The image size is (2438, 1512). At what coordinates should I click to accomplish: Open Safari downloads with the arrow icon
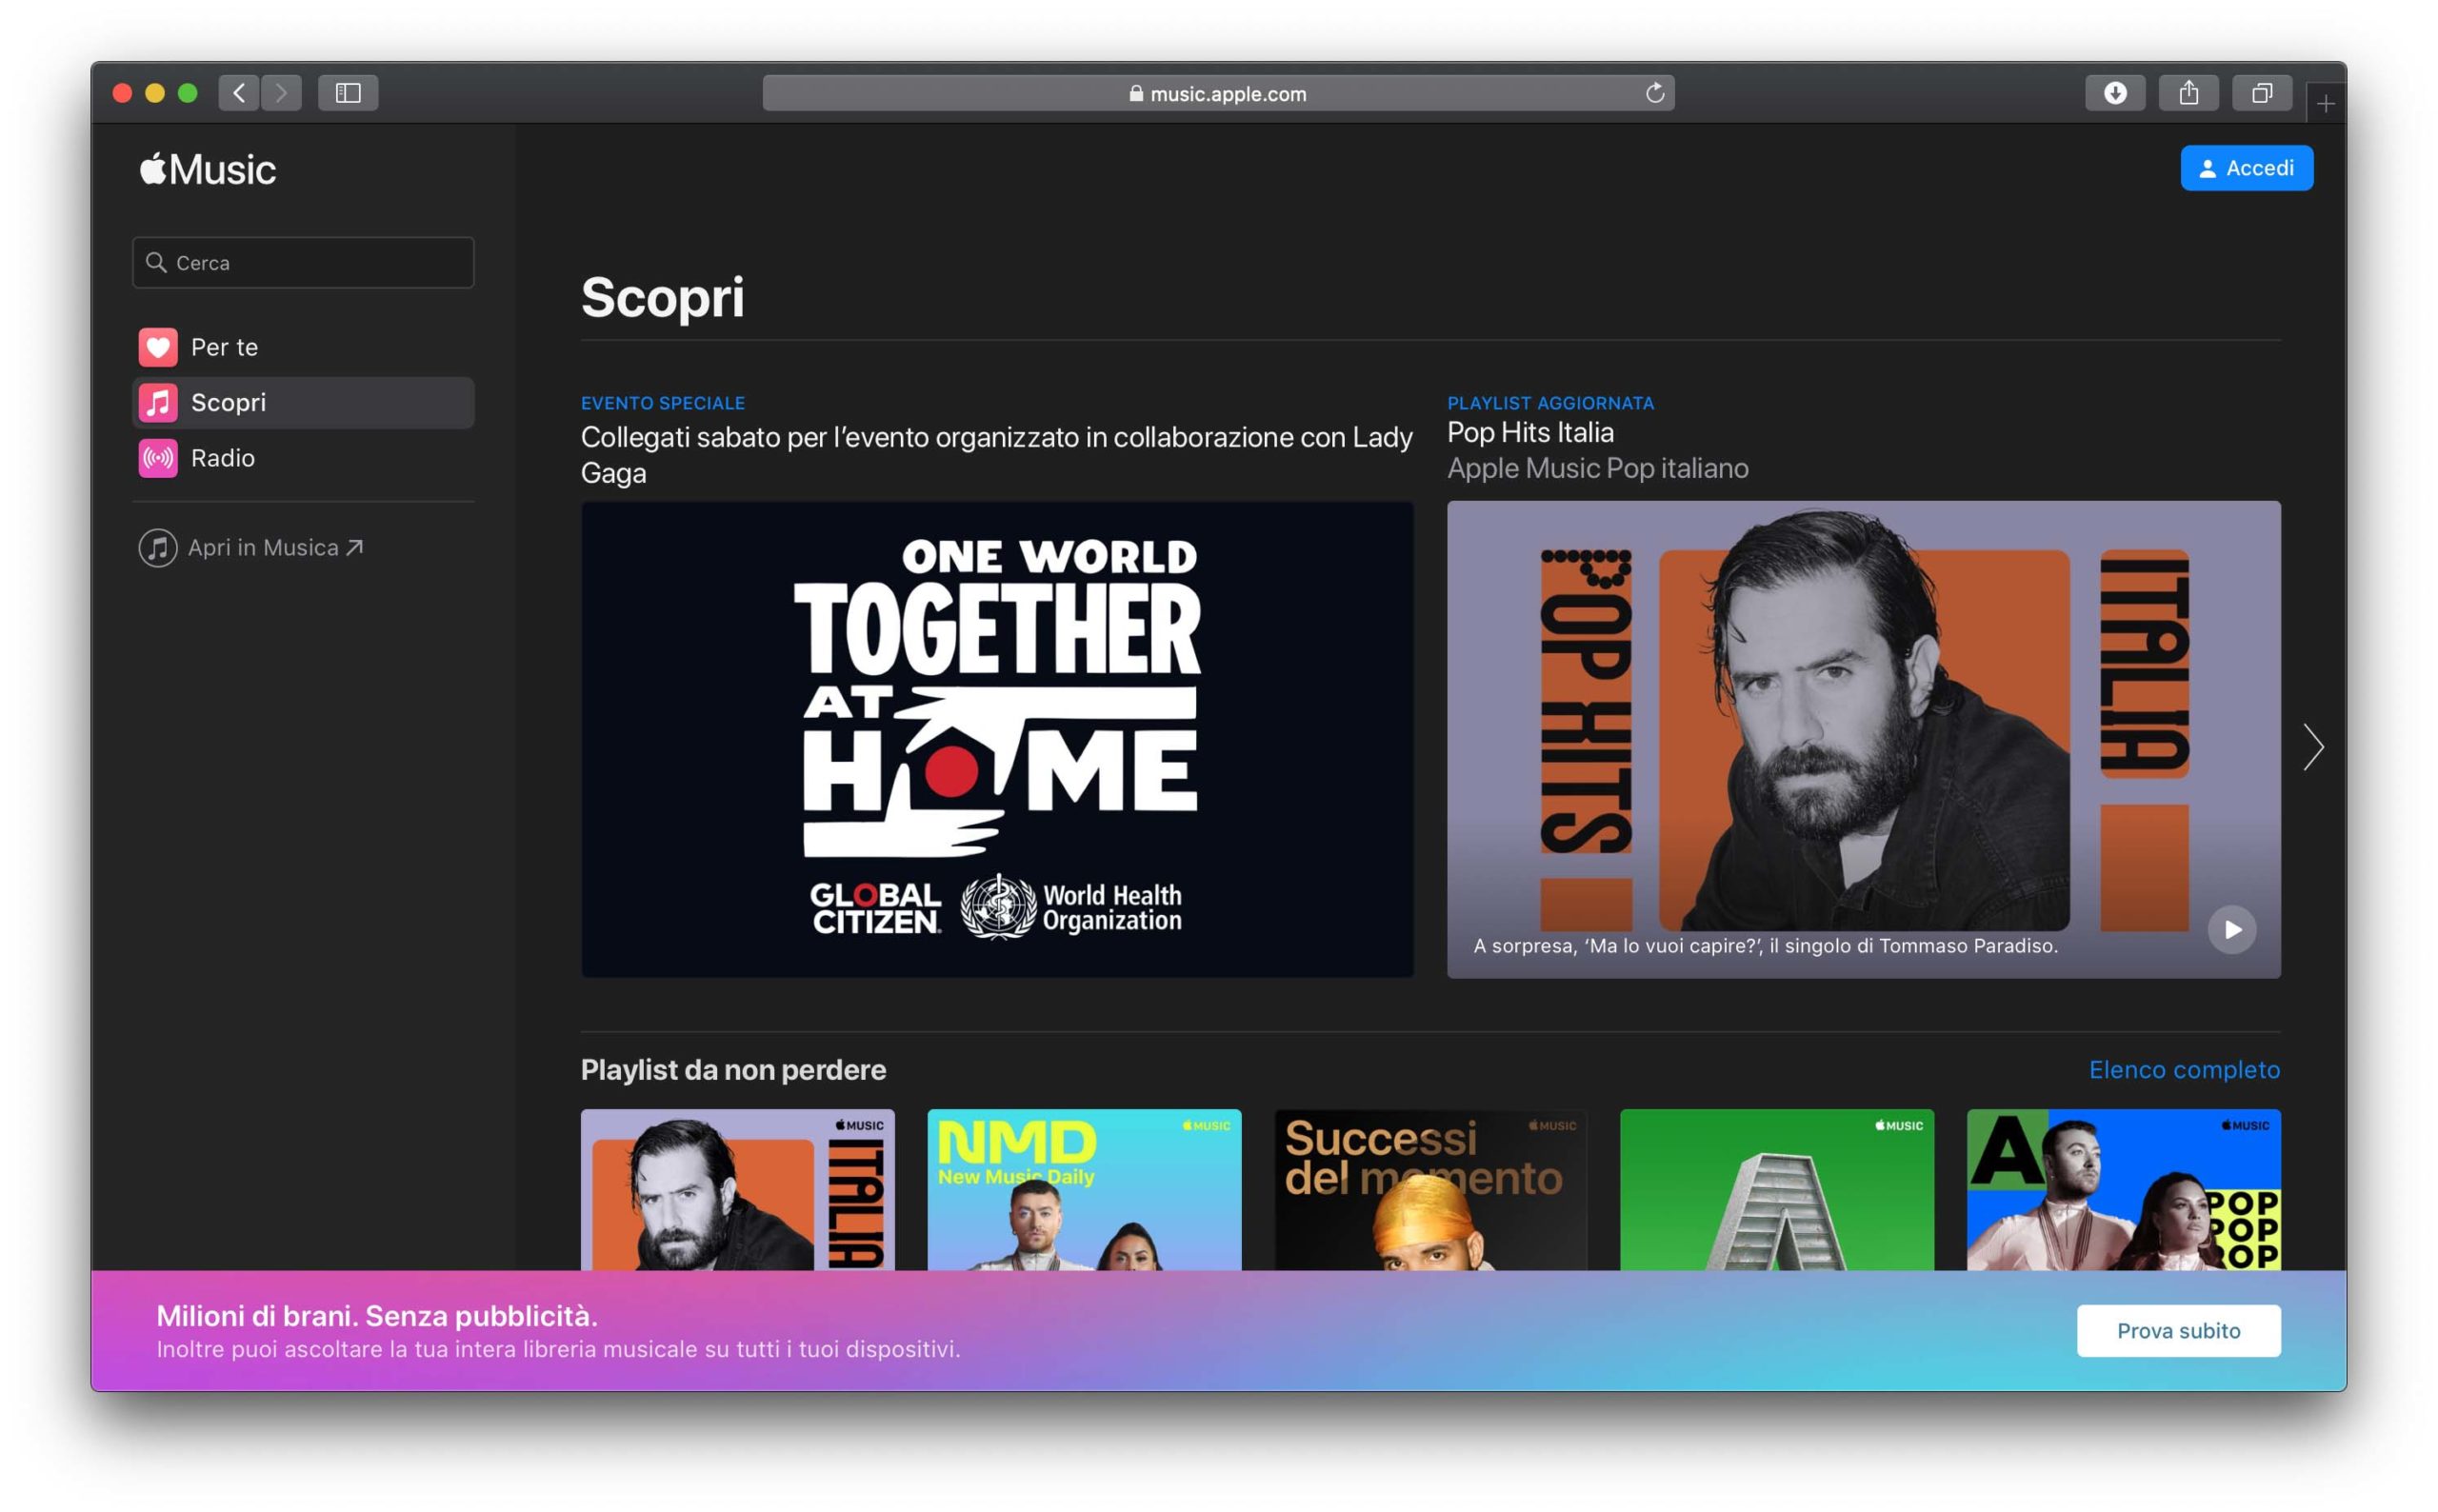pos(2115,93)
